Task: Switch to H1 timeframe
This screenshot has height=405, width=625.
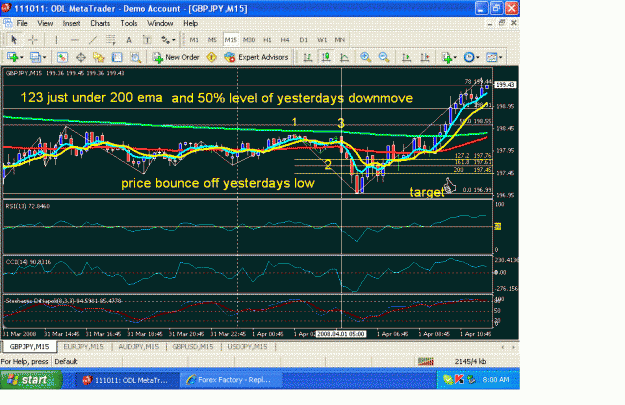Action: click(x=267, y=39)
